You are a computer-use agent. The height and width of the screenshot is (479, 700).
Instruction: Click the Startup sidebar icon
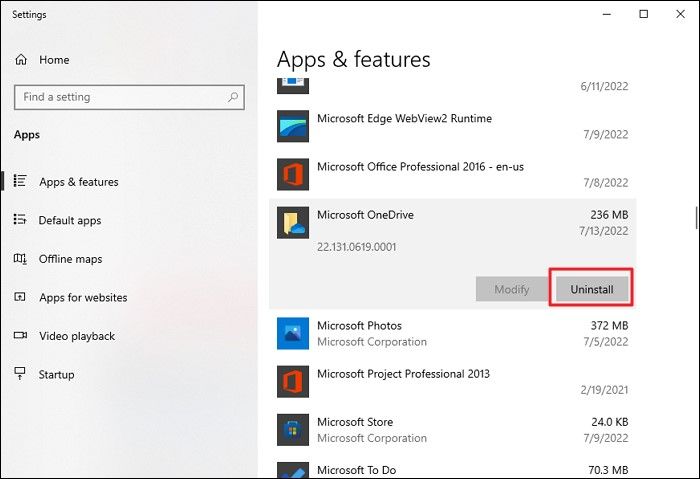coord(20,374)
